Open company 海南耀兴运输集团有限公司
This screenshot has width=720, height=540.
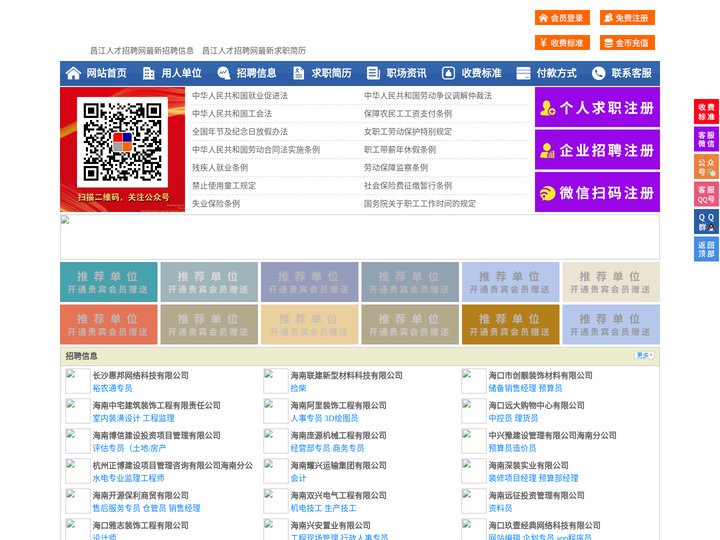(x=338, y=465)
